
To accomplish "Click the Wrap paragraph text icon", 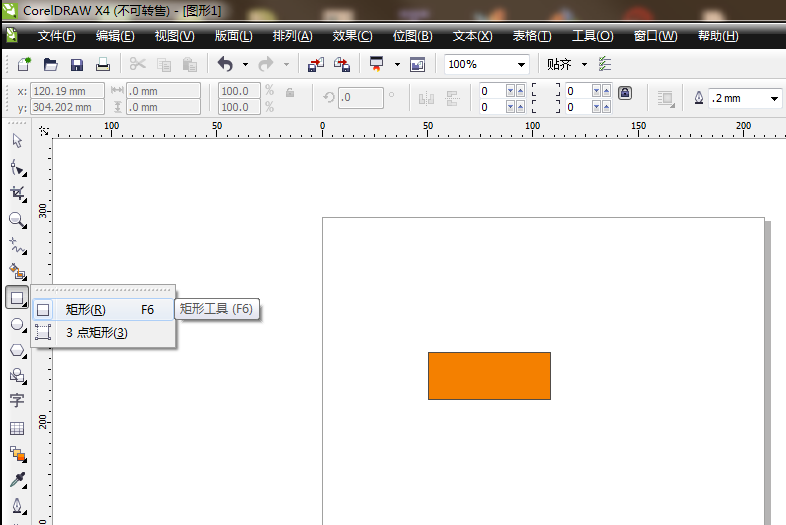I will tap(665, 98).
